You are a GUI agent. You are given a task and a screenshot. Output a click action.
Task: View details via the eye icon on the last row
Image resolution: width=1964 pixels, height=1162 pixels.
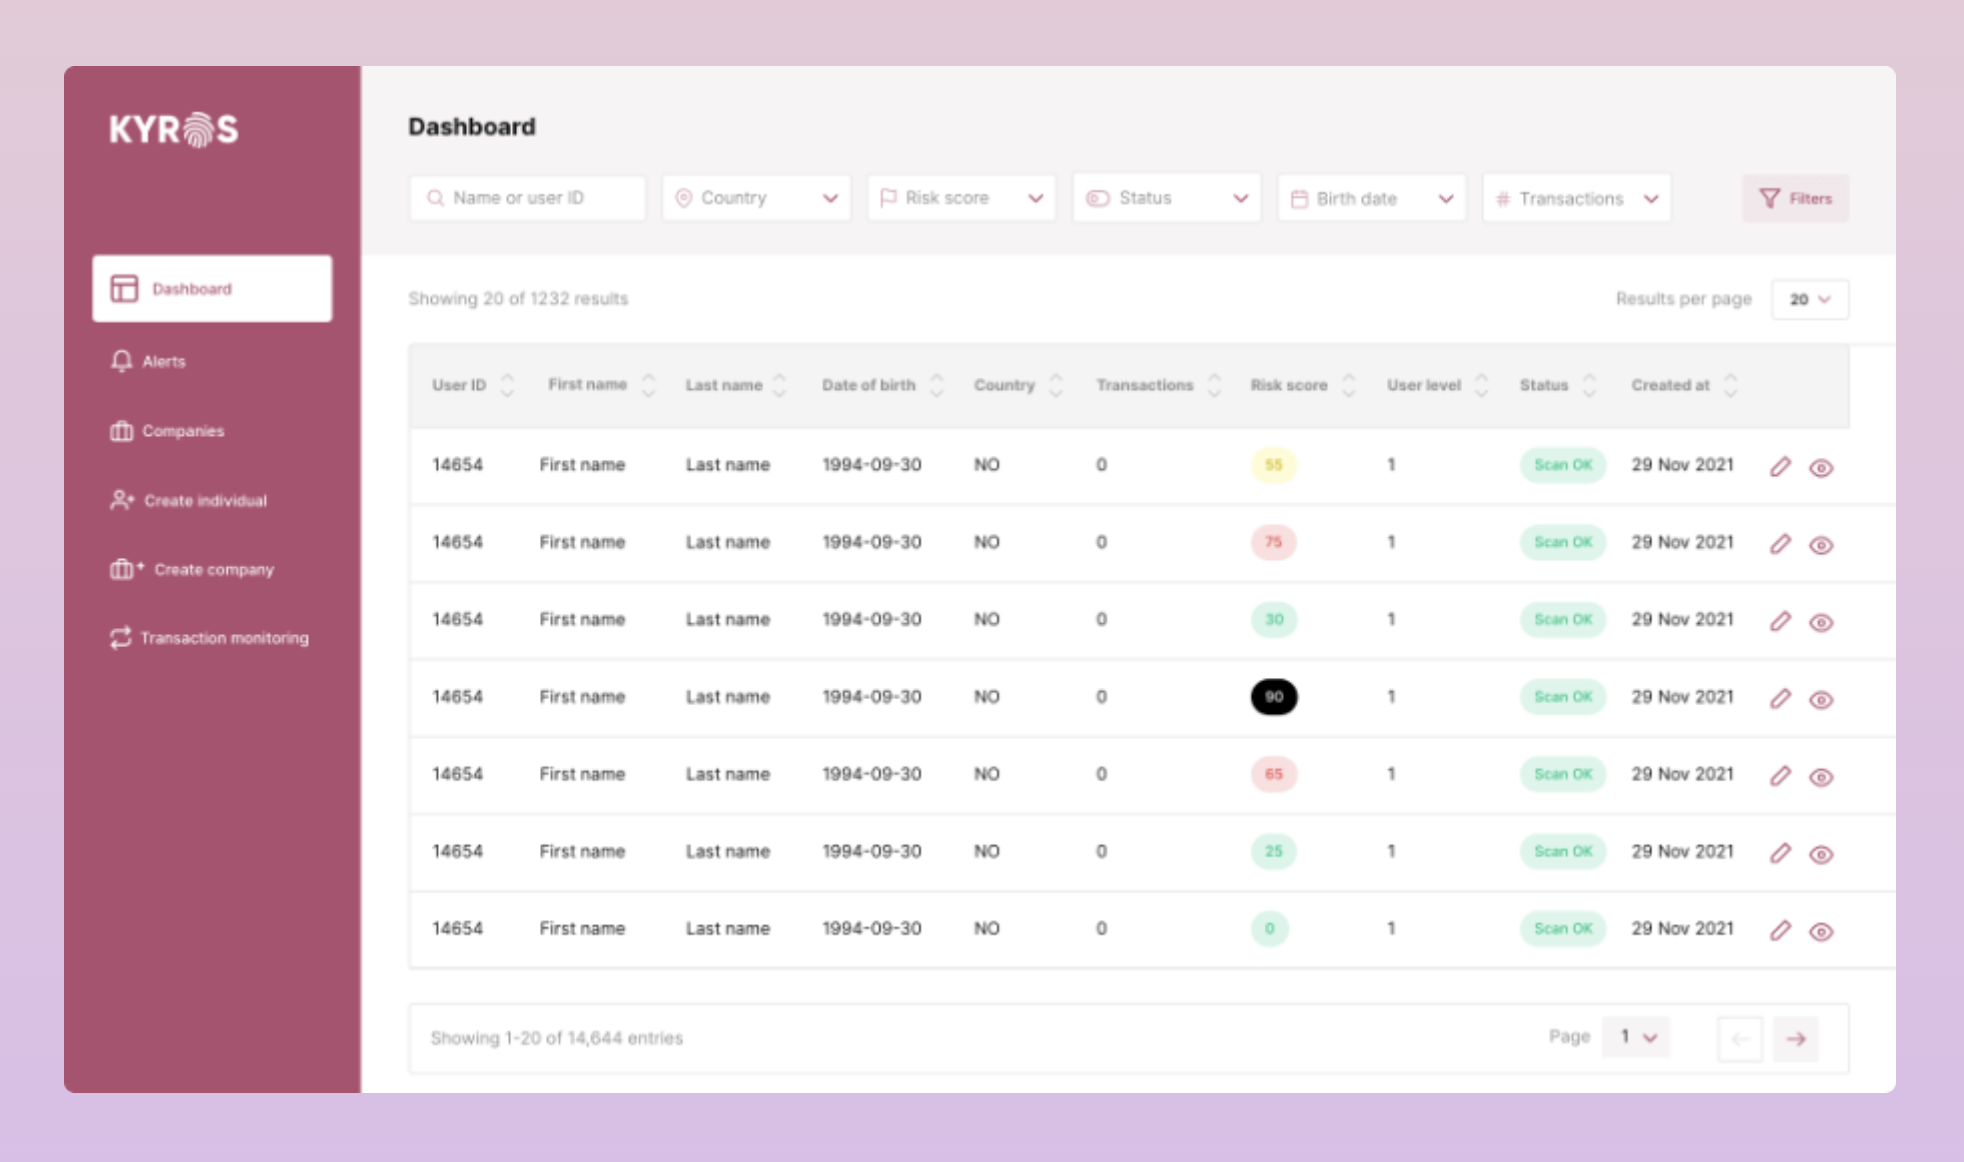[x=1821, y=931]
